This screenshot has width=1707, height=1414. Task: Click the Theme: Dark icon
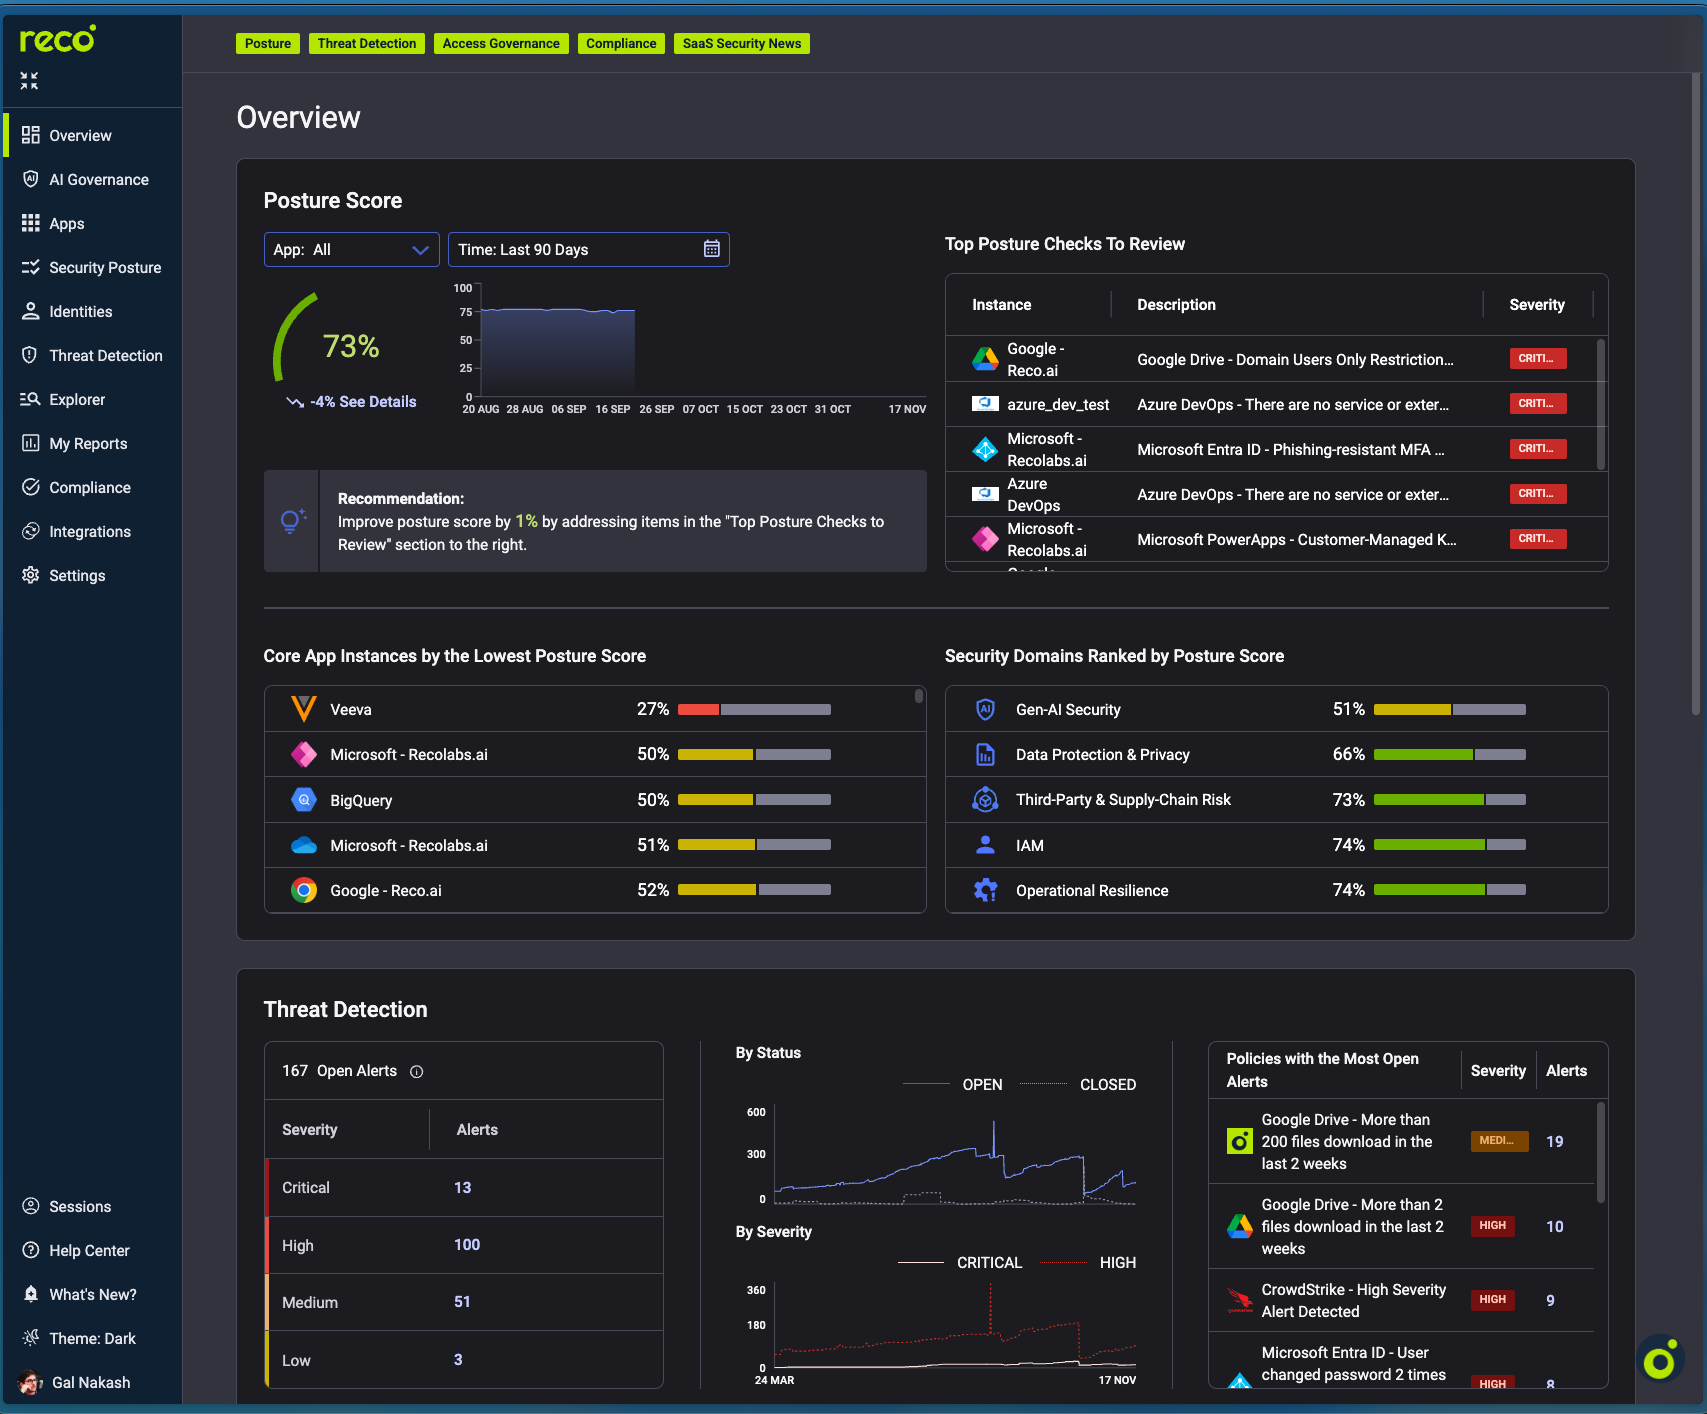(x=31, y=1338)
